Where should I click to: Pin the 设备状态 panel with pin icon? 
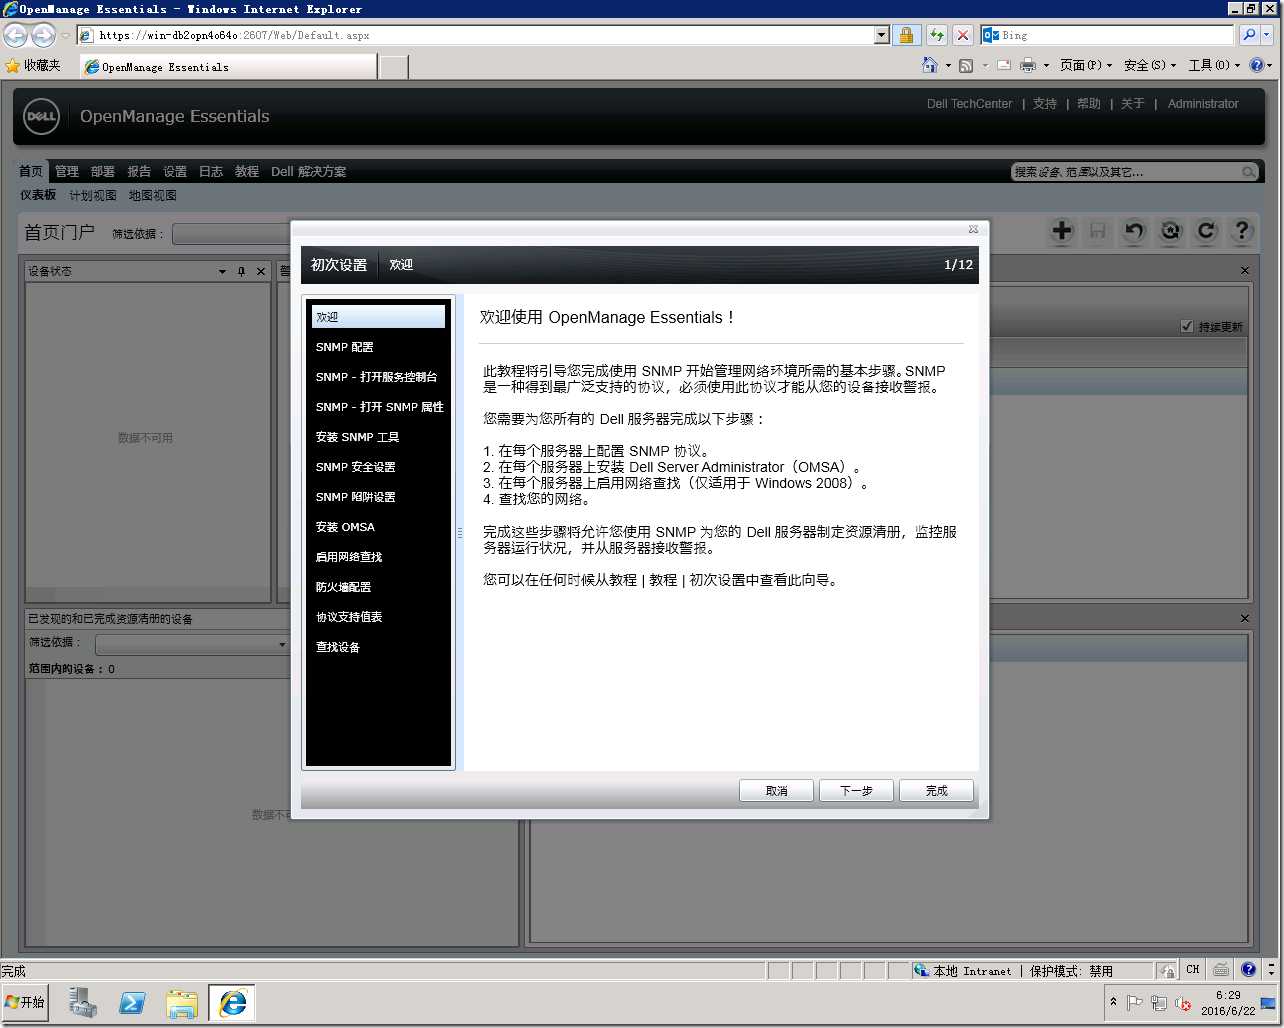coord(241,271)
